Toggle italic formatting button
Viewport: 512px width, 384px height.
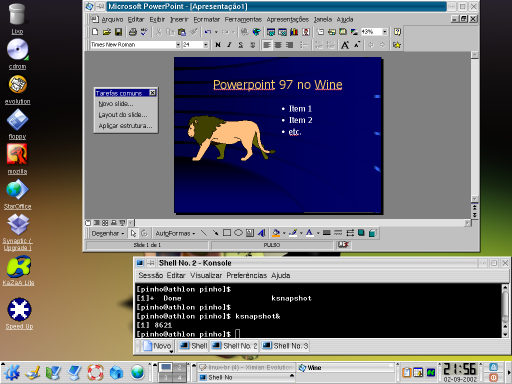229,45
